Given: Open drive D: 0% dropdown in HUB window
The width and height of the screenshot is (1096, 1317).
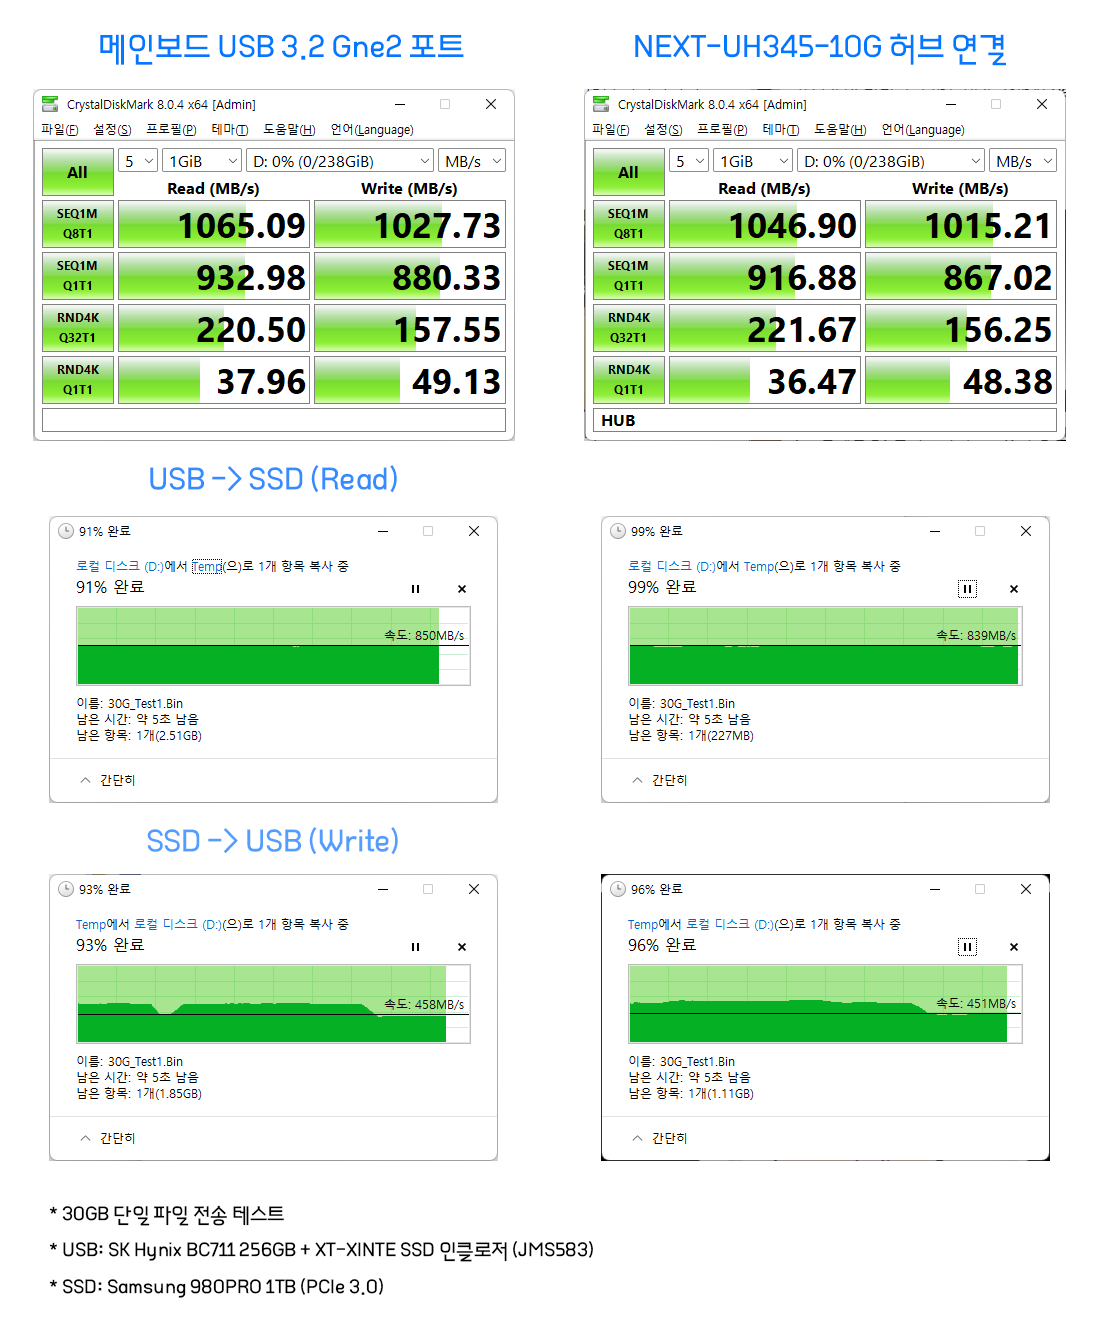Looking at the screenshot, I should (891, 161).
